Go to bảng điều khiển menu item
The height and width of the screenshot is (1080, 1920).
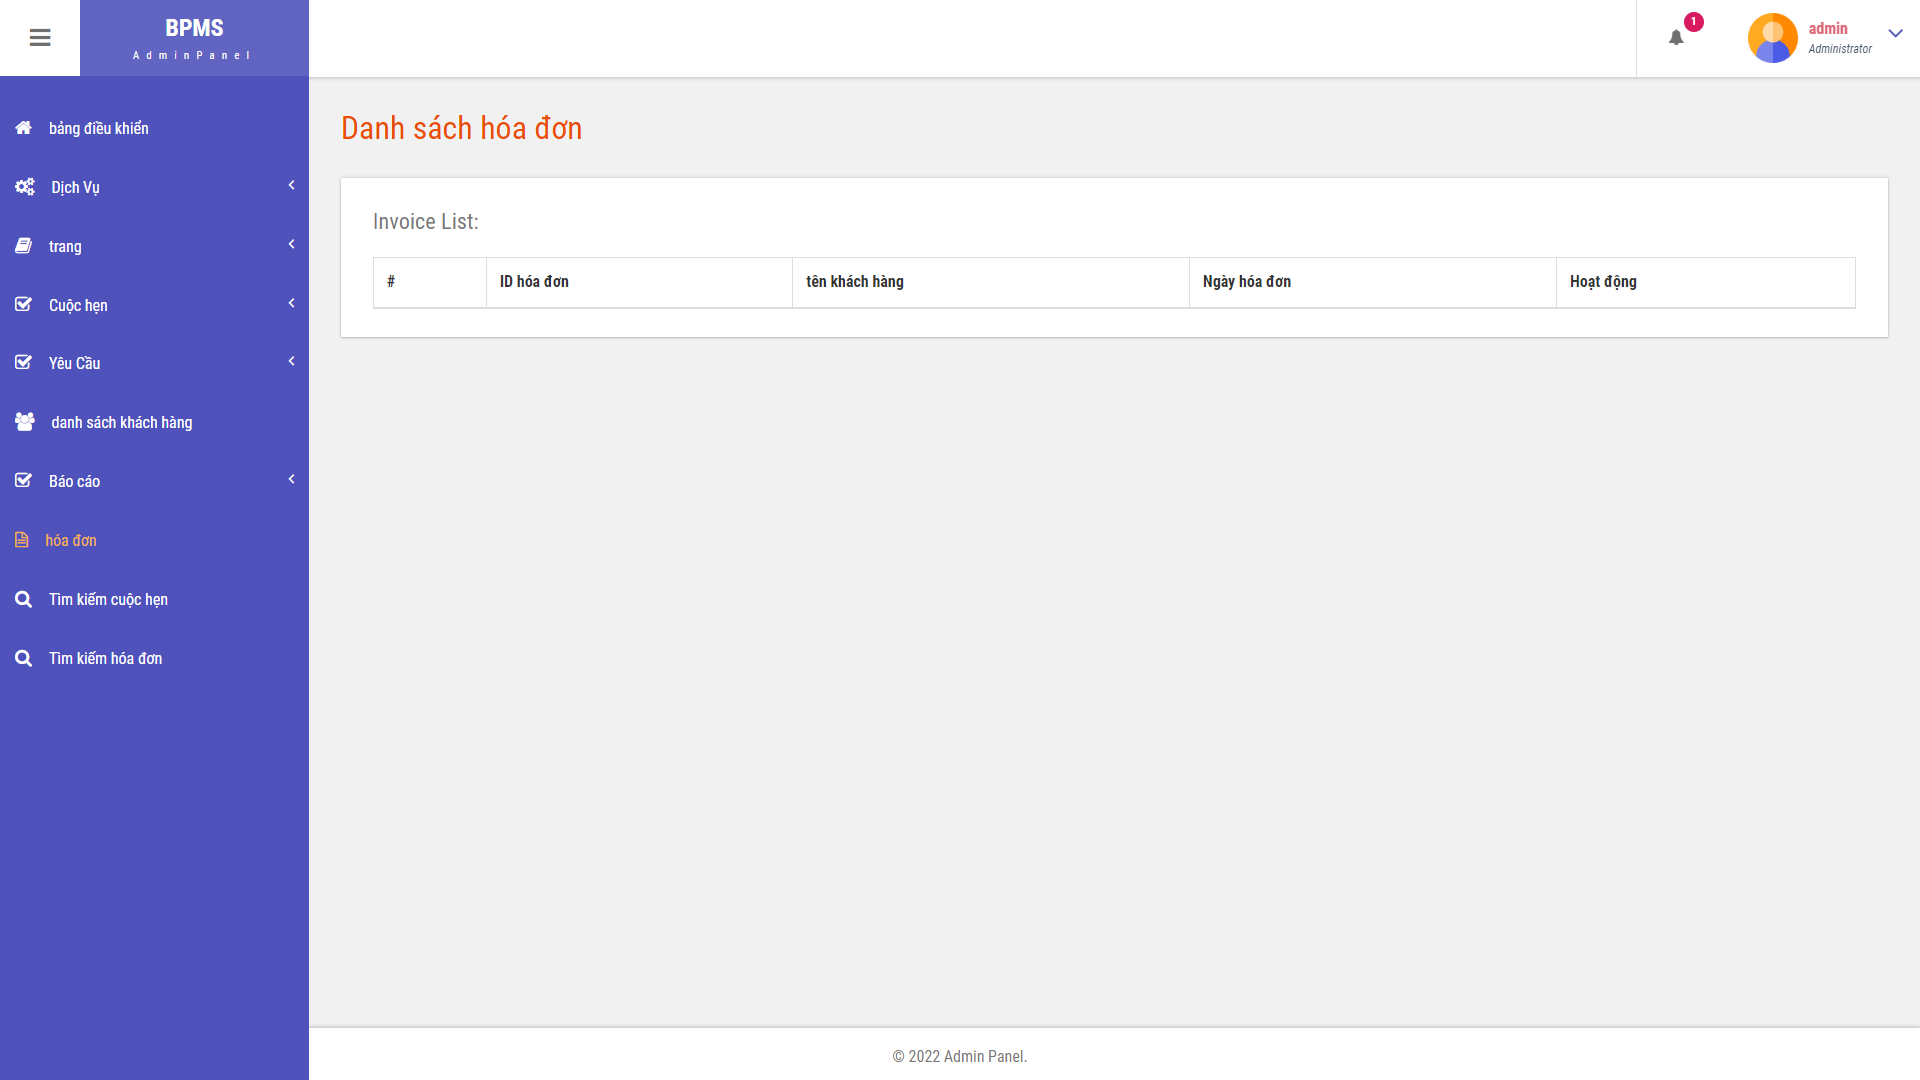pyautogui.click(x=99, y=128)
